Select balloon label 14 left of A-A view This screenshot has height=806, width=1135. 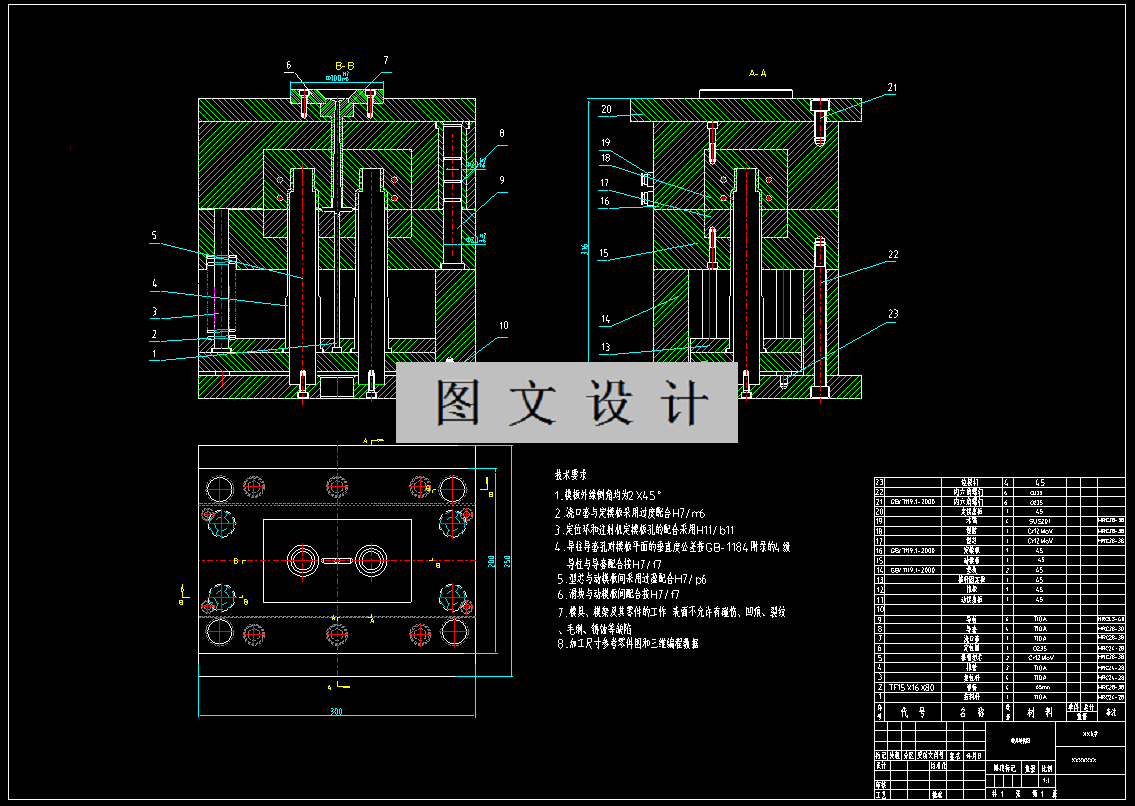[x=605, y=319]
